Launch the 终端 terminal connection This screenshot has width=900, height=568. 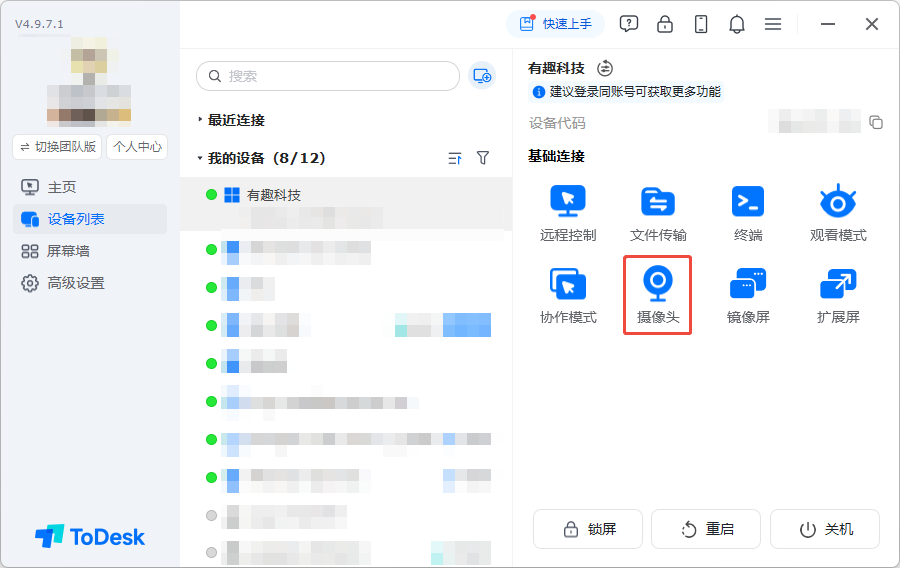(748, 213)
